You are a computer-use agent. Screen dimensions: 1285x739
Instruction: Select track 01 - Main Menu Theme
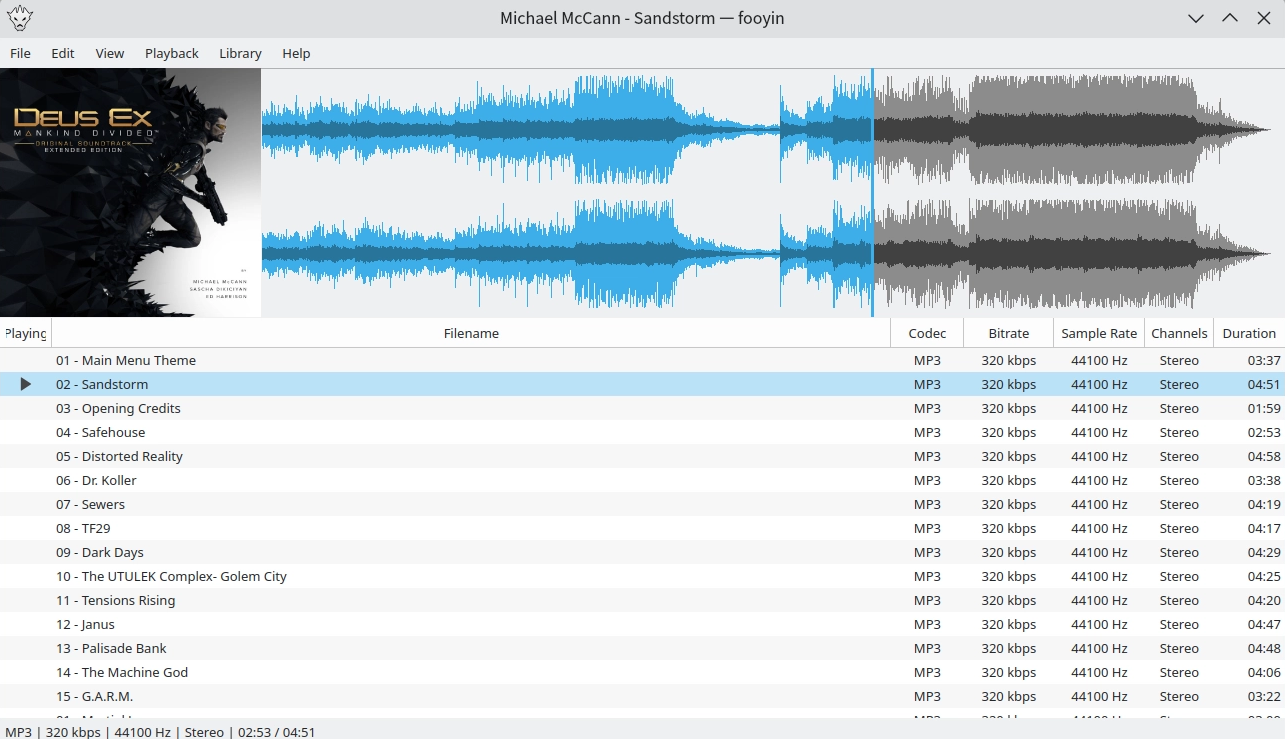[126, 360]
